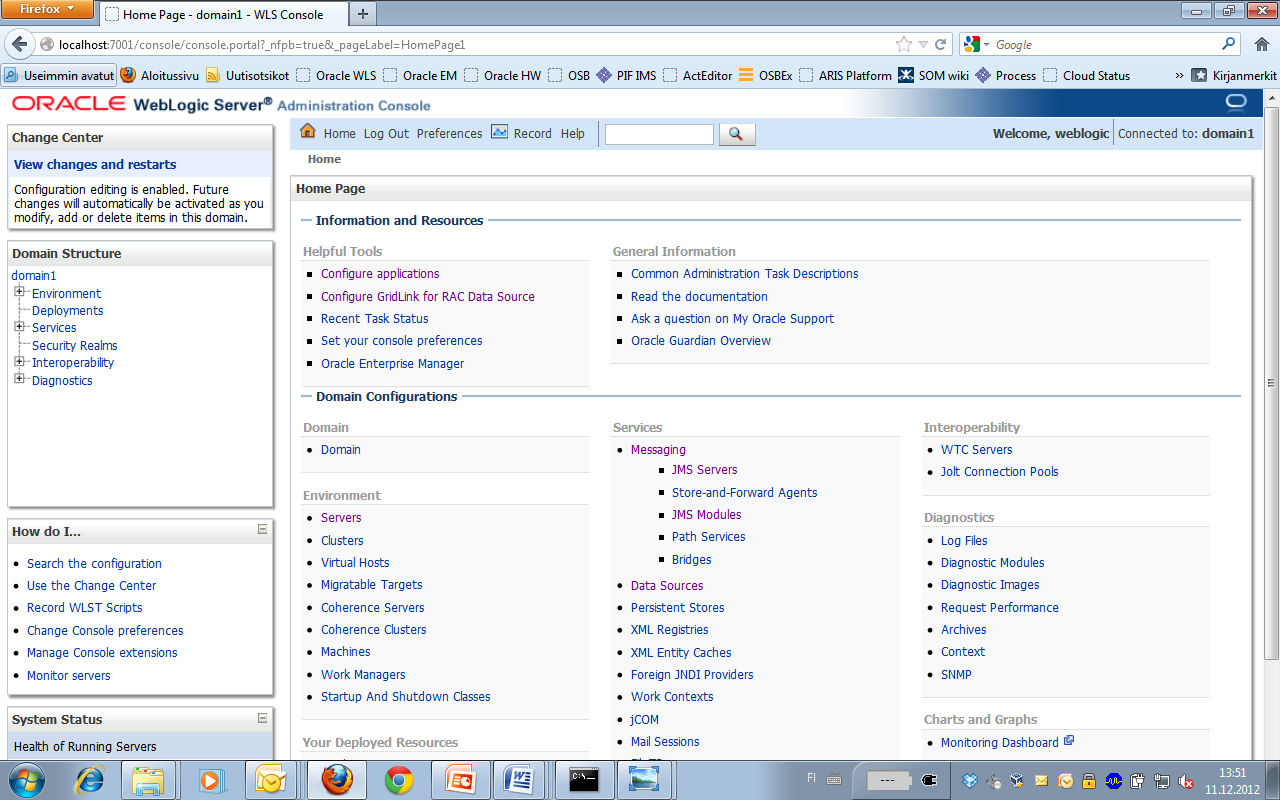This screenshot has width=1280, height=800.
Task: Expand the Services node in Domain Structure
Action: pyautogui.click(x=18, y=327)
